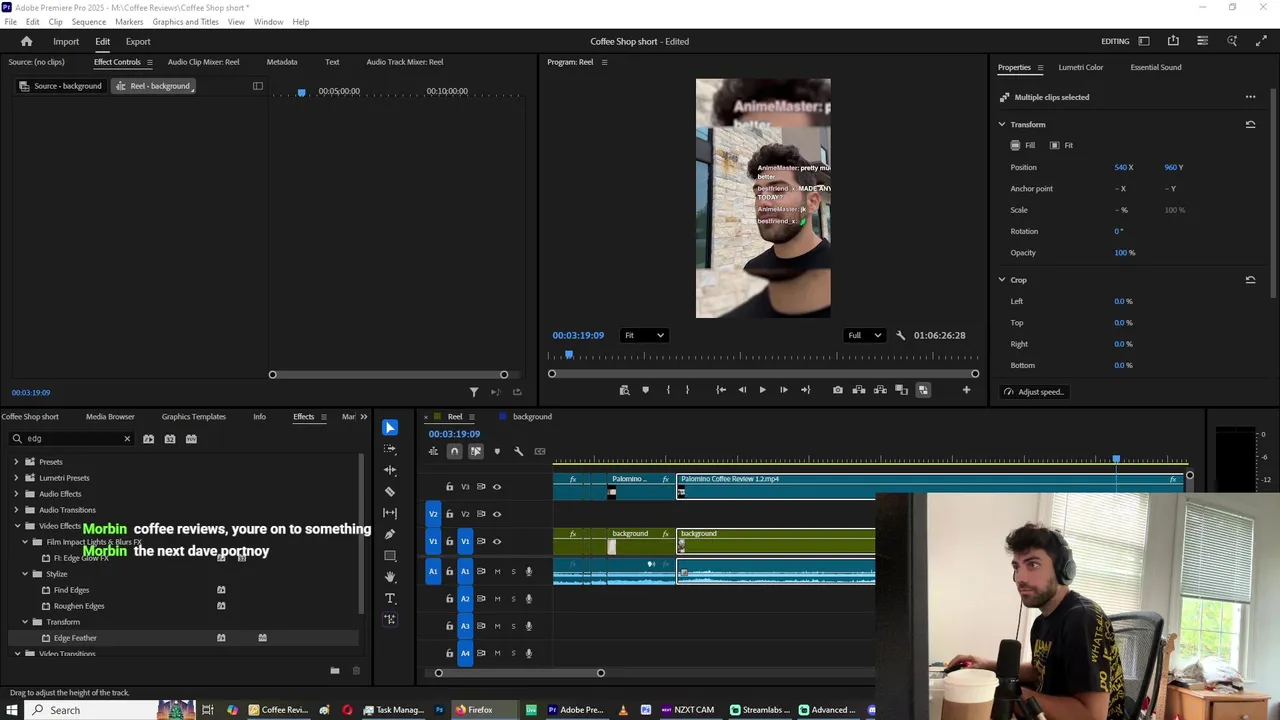
Task: Toggle insert sequences as nests
Action: [433, 452]
